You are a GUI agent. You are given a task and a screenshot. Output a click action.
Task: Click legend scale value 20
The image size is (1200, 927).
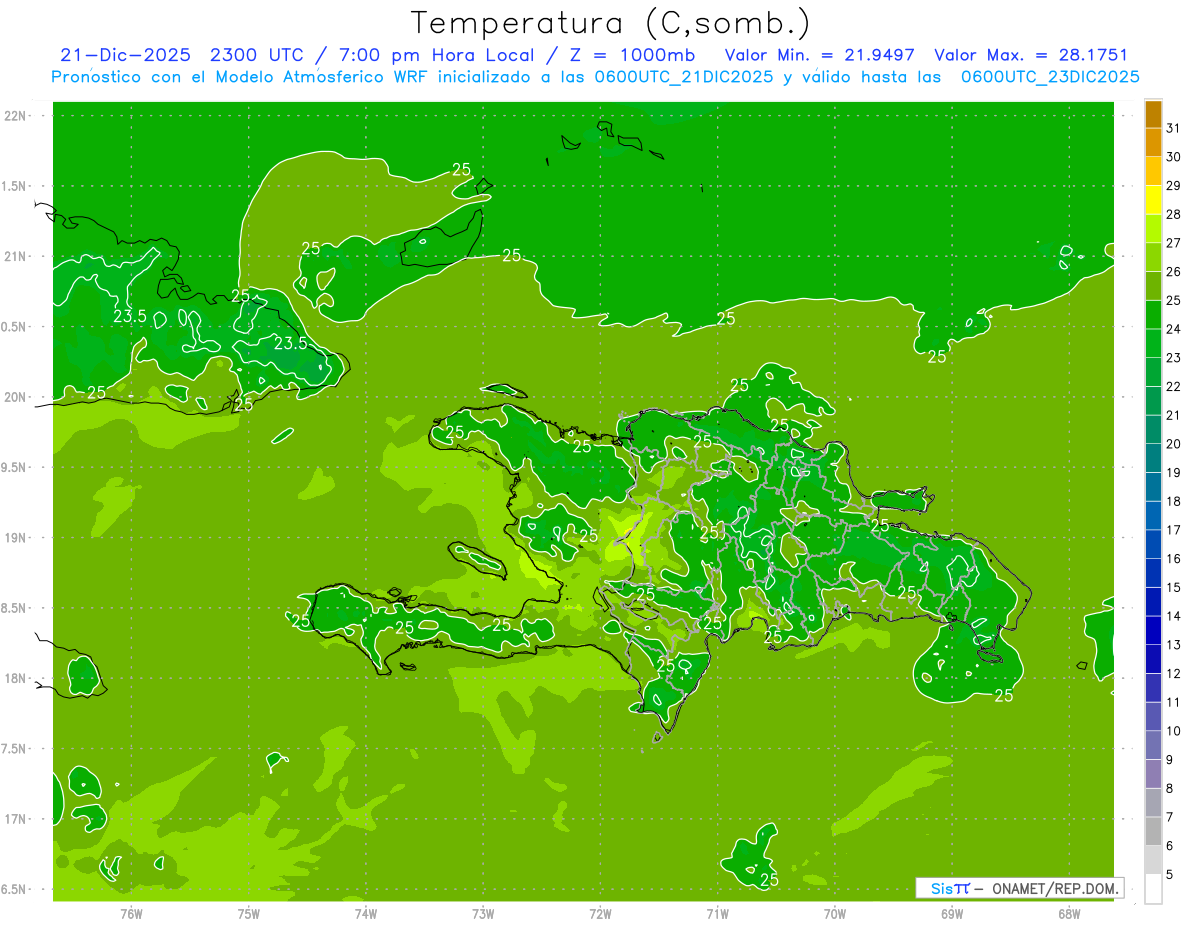(x=1173, y=444)
